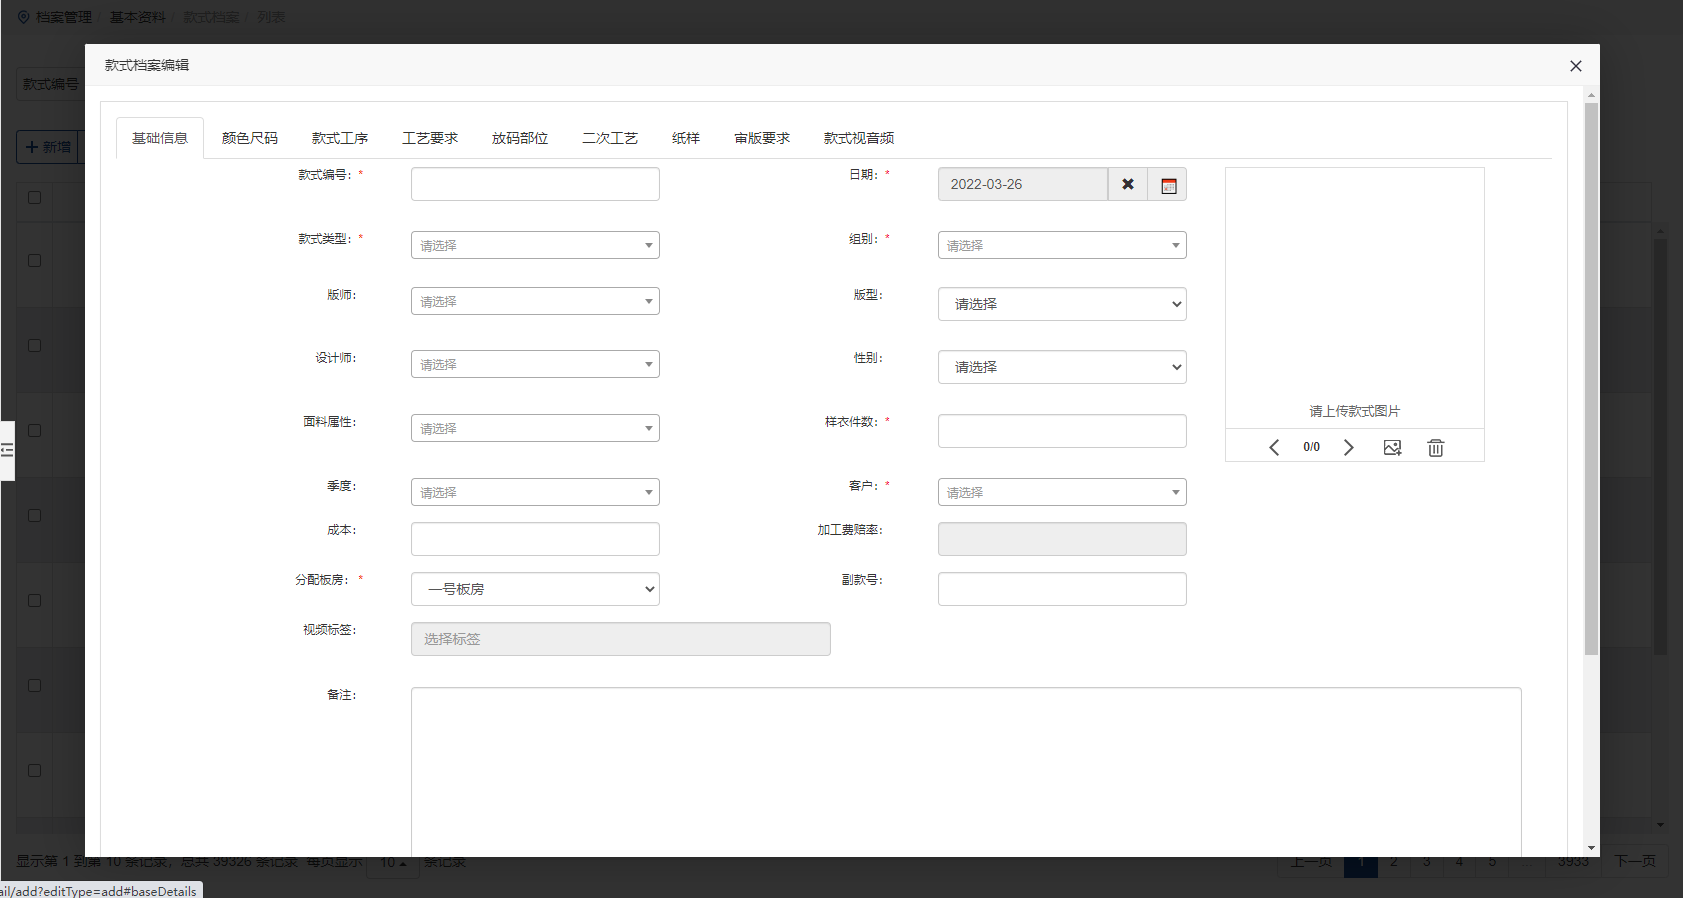Click the 下一页 pagination button

point(1635,861)
